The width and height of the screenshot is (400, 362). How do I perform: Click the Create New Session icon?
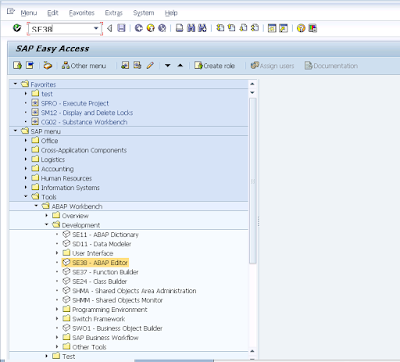click(x=272, y=28)
